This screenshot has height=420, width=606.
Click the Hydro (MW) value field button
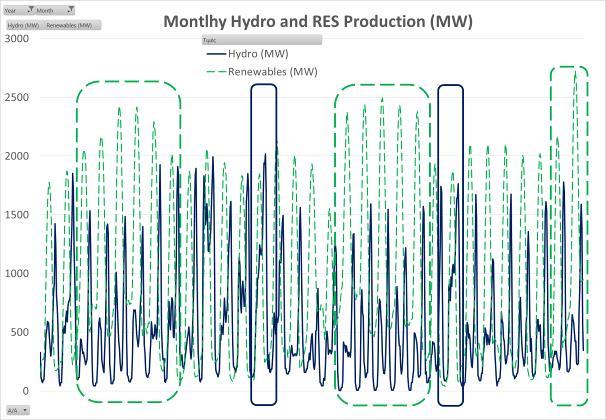coord(24,25)
